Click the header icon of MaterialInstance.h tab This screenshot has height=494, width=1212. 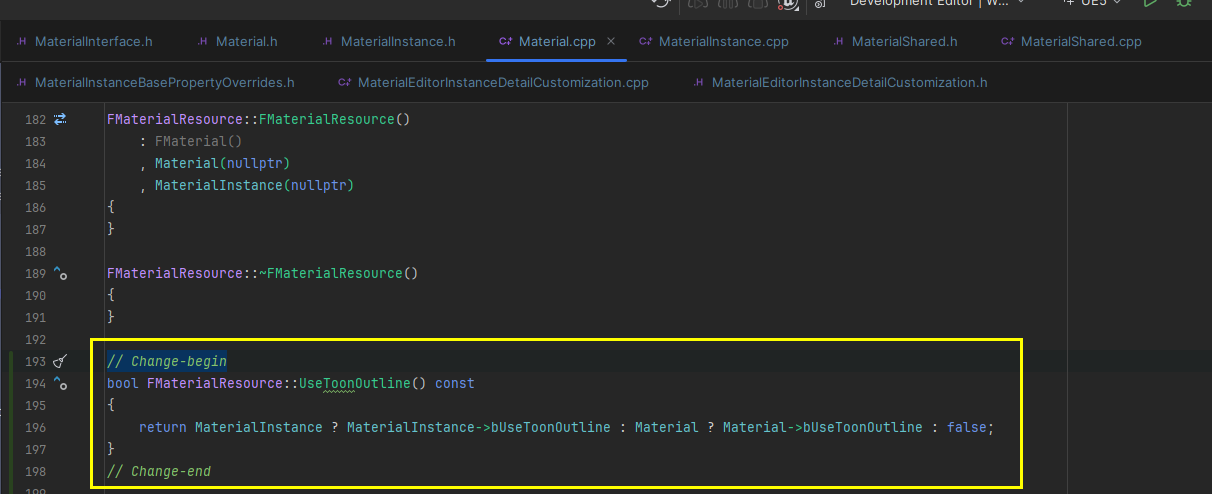(x=327, y=42)
